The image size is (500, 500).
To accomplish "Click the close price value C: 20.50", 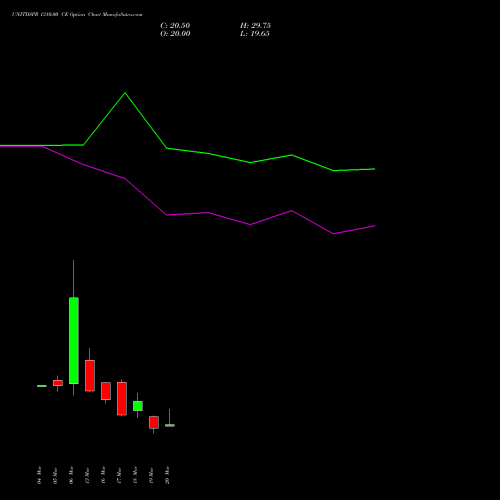I will (175, 26).
